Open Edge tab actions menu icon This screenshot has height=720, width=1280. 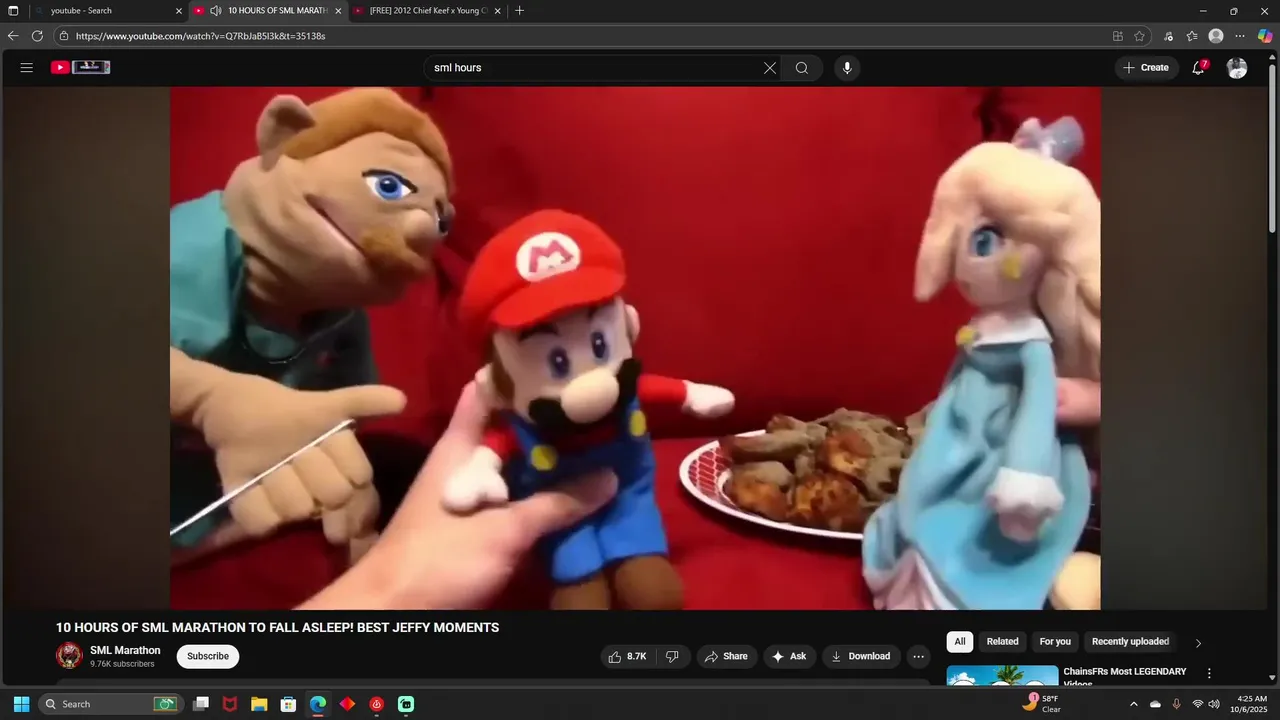(13, 11)
